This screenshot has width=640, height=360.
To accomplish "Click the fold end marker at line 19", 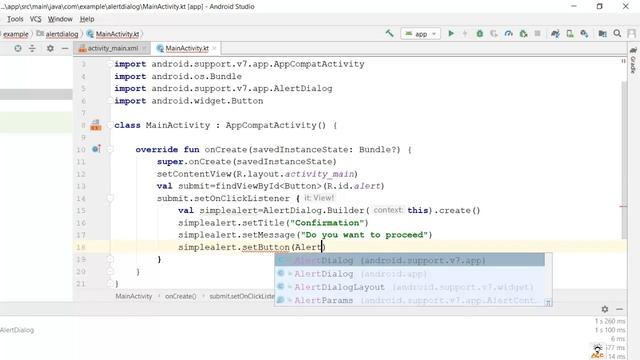I will click(x=110, y=259).
